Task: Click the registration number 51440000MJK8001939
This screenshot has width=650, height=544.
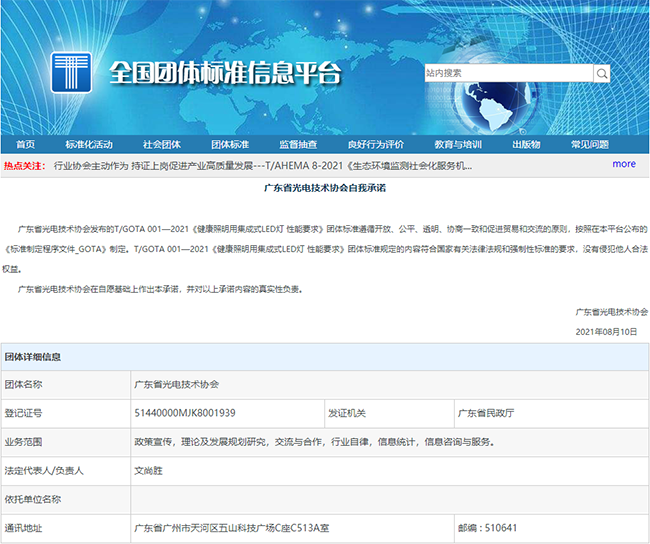Action: tap(184, 413)
